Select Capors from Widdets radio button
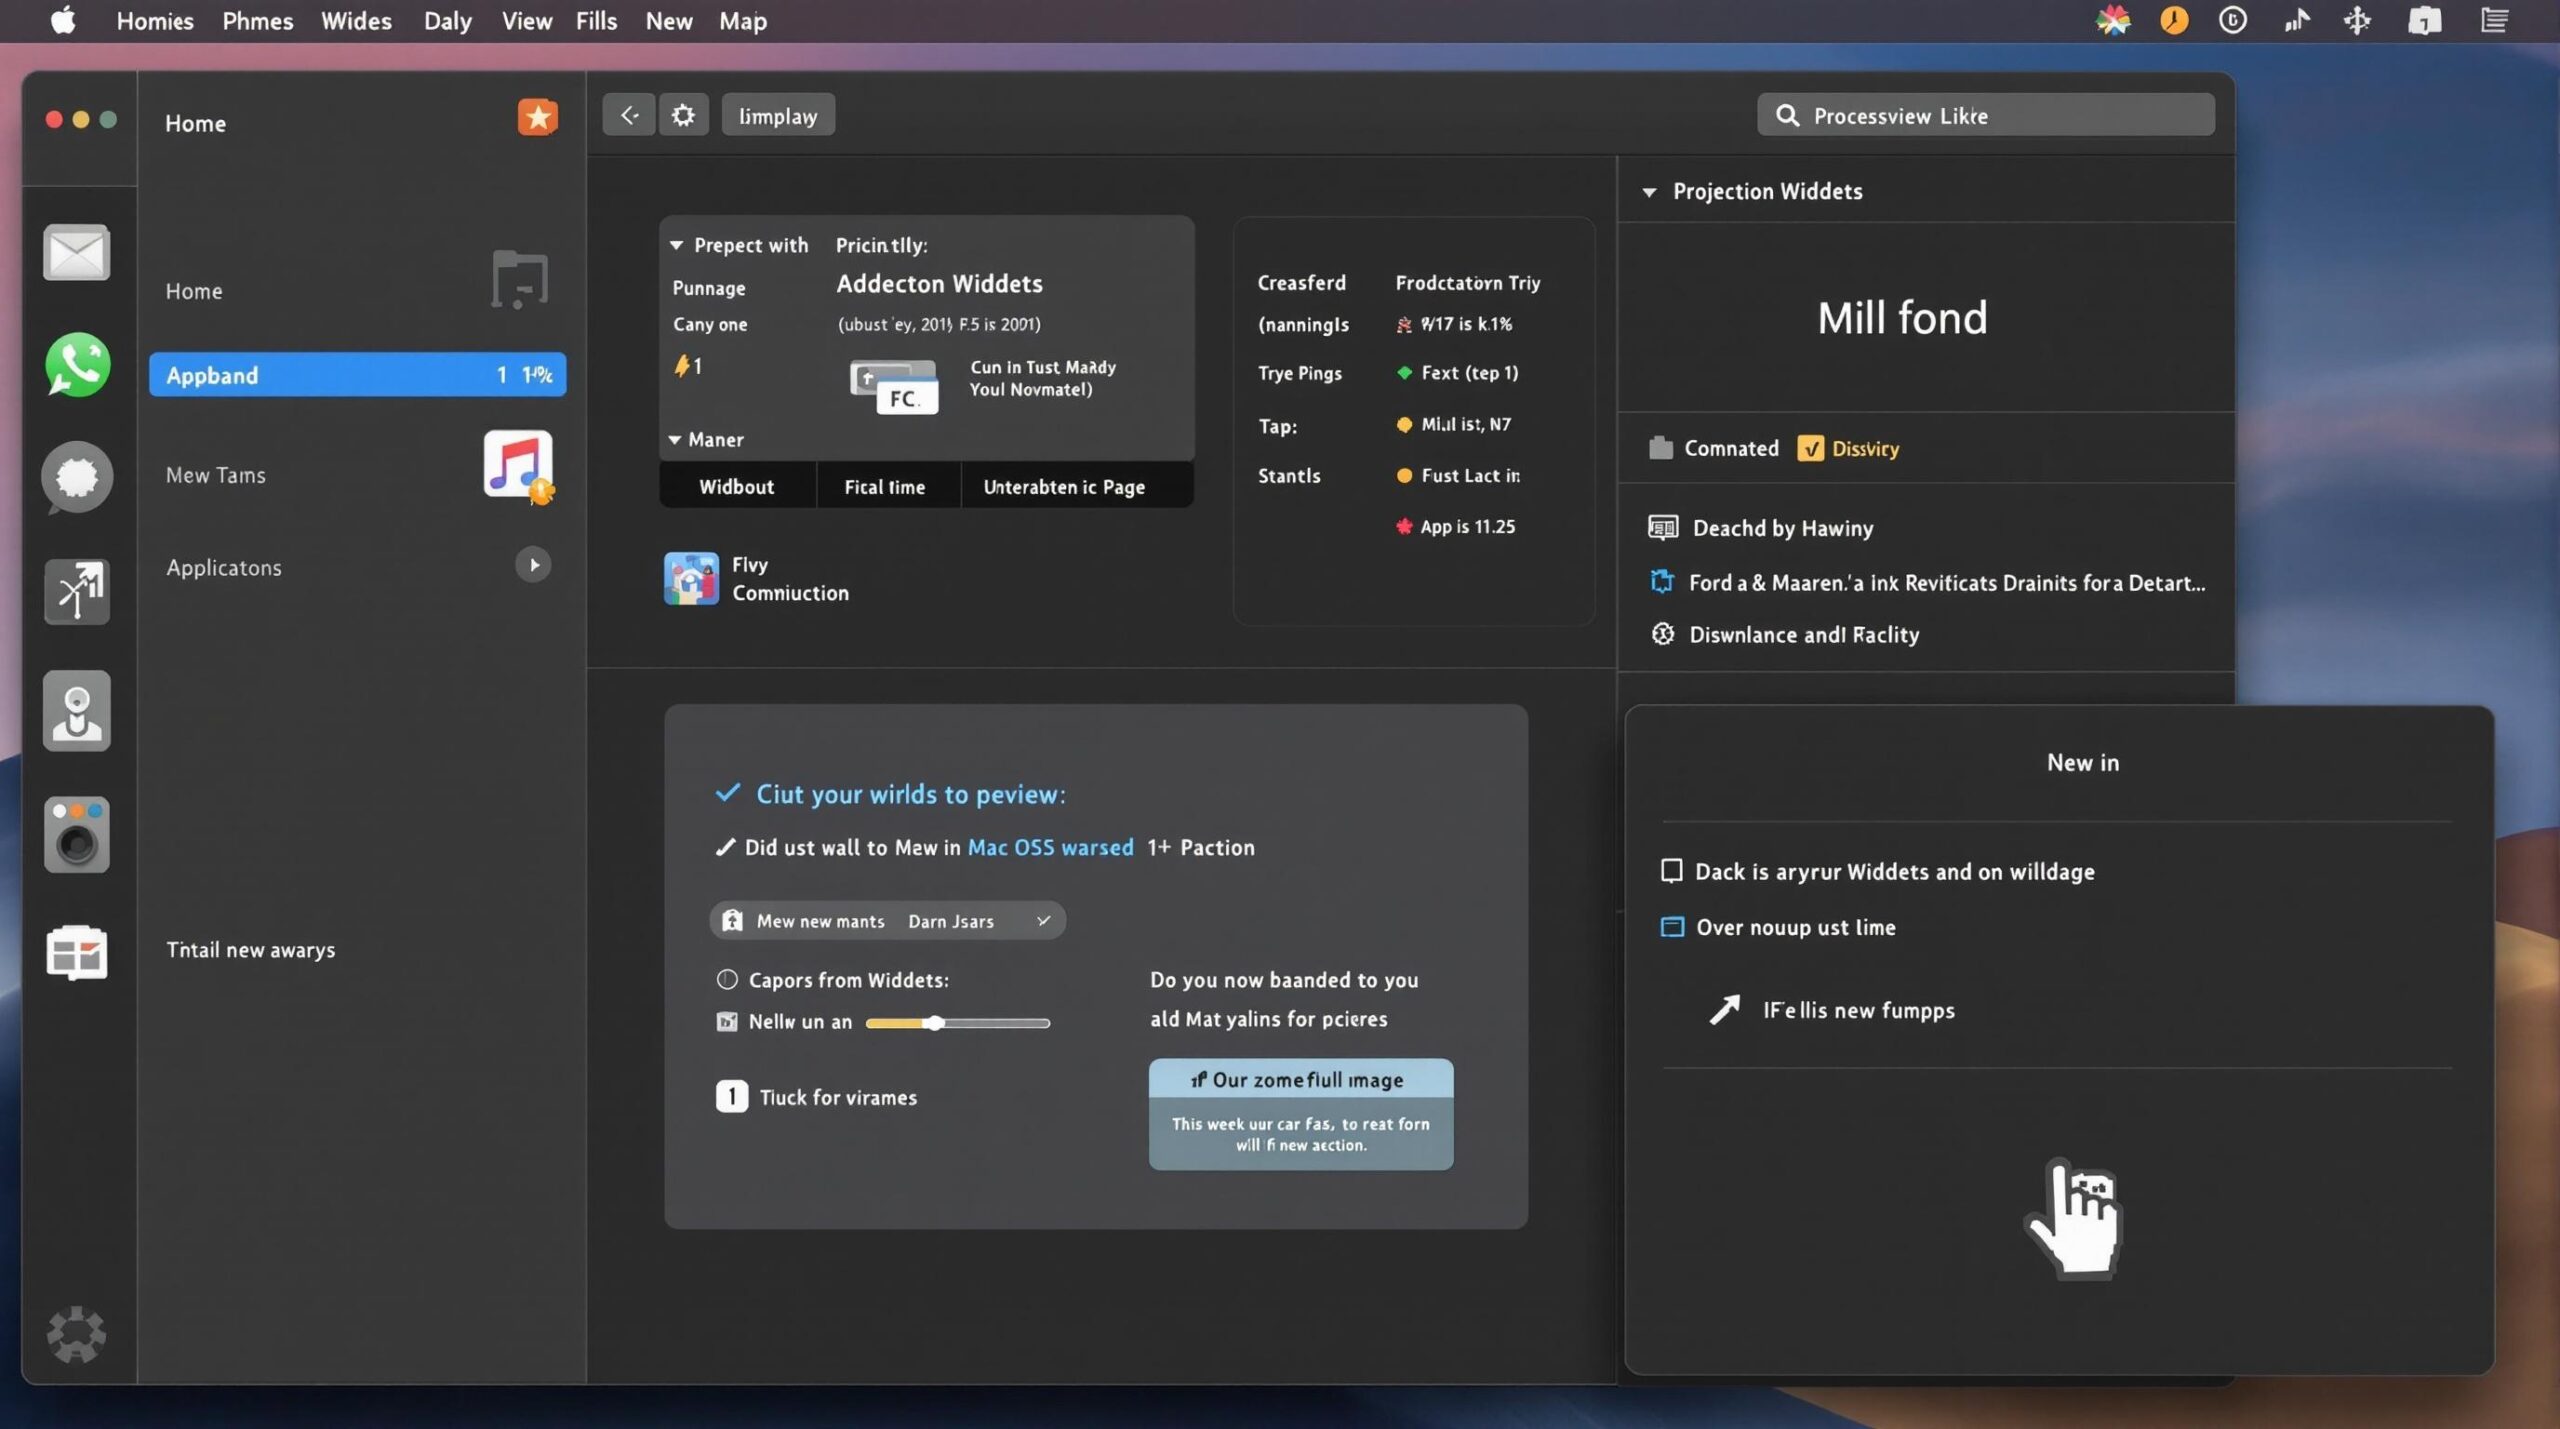 point(727,979)
